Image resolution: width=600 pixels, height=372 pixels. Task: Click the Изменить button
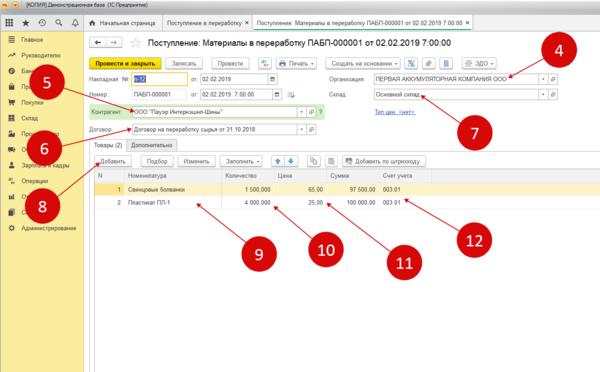196,162
